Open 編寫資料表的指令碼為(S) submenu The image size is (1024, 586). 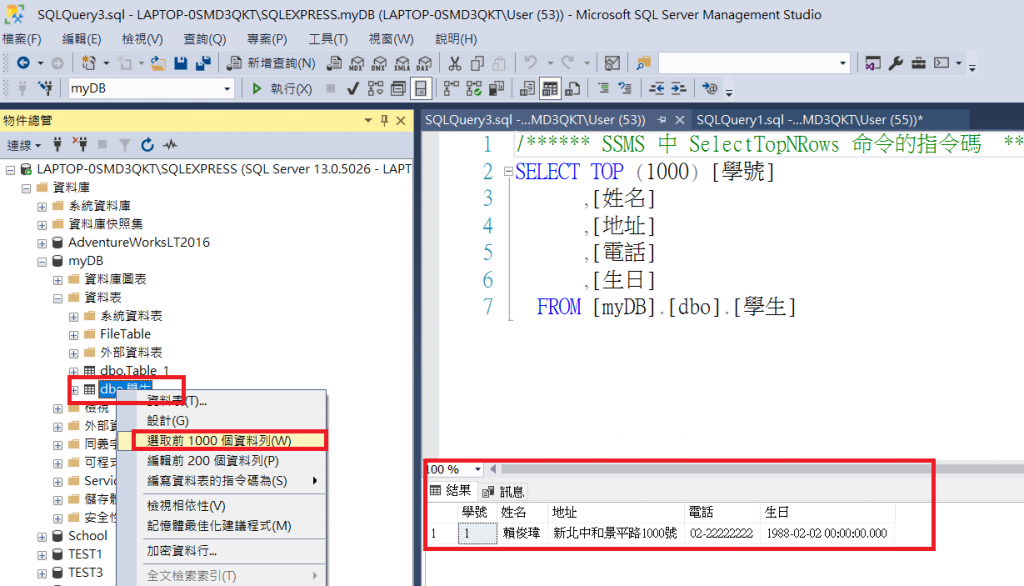click(222, 481)
